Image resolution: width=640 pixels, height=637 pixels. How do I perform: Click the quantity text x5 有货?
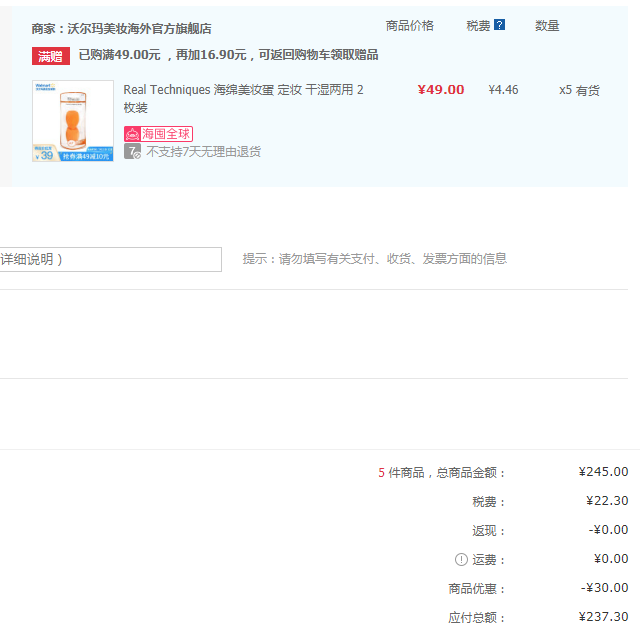pos(579,90)
